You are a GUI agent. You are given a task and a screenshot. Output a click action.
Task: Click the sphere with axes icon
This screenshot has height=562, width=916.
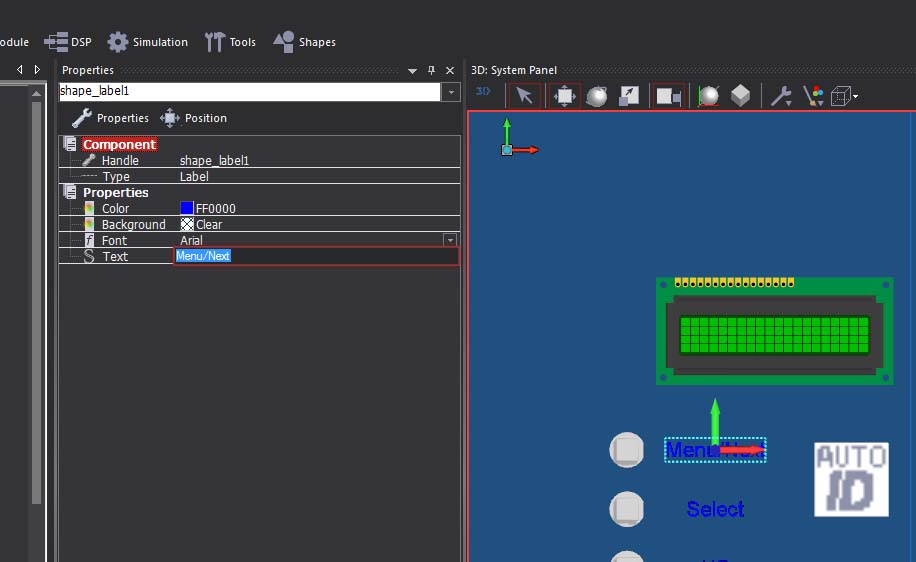click(x=708, y=96)
